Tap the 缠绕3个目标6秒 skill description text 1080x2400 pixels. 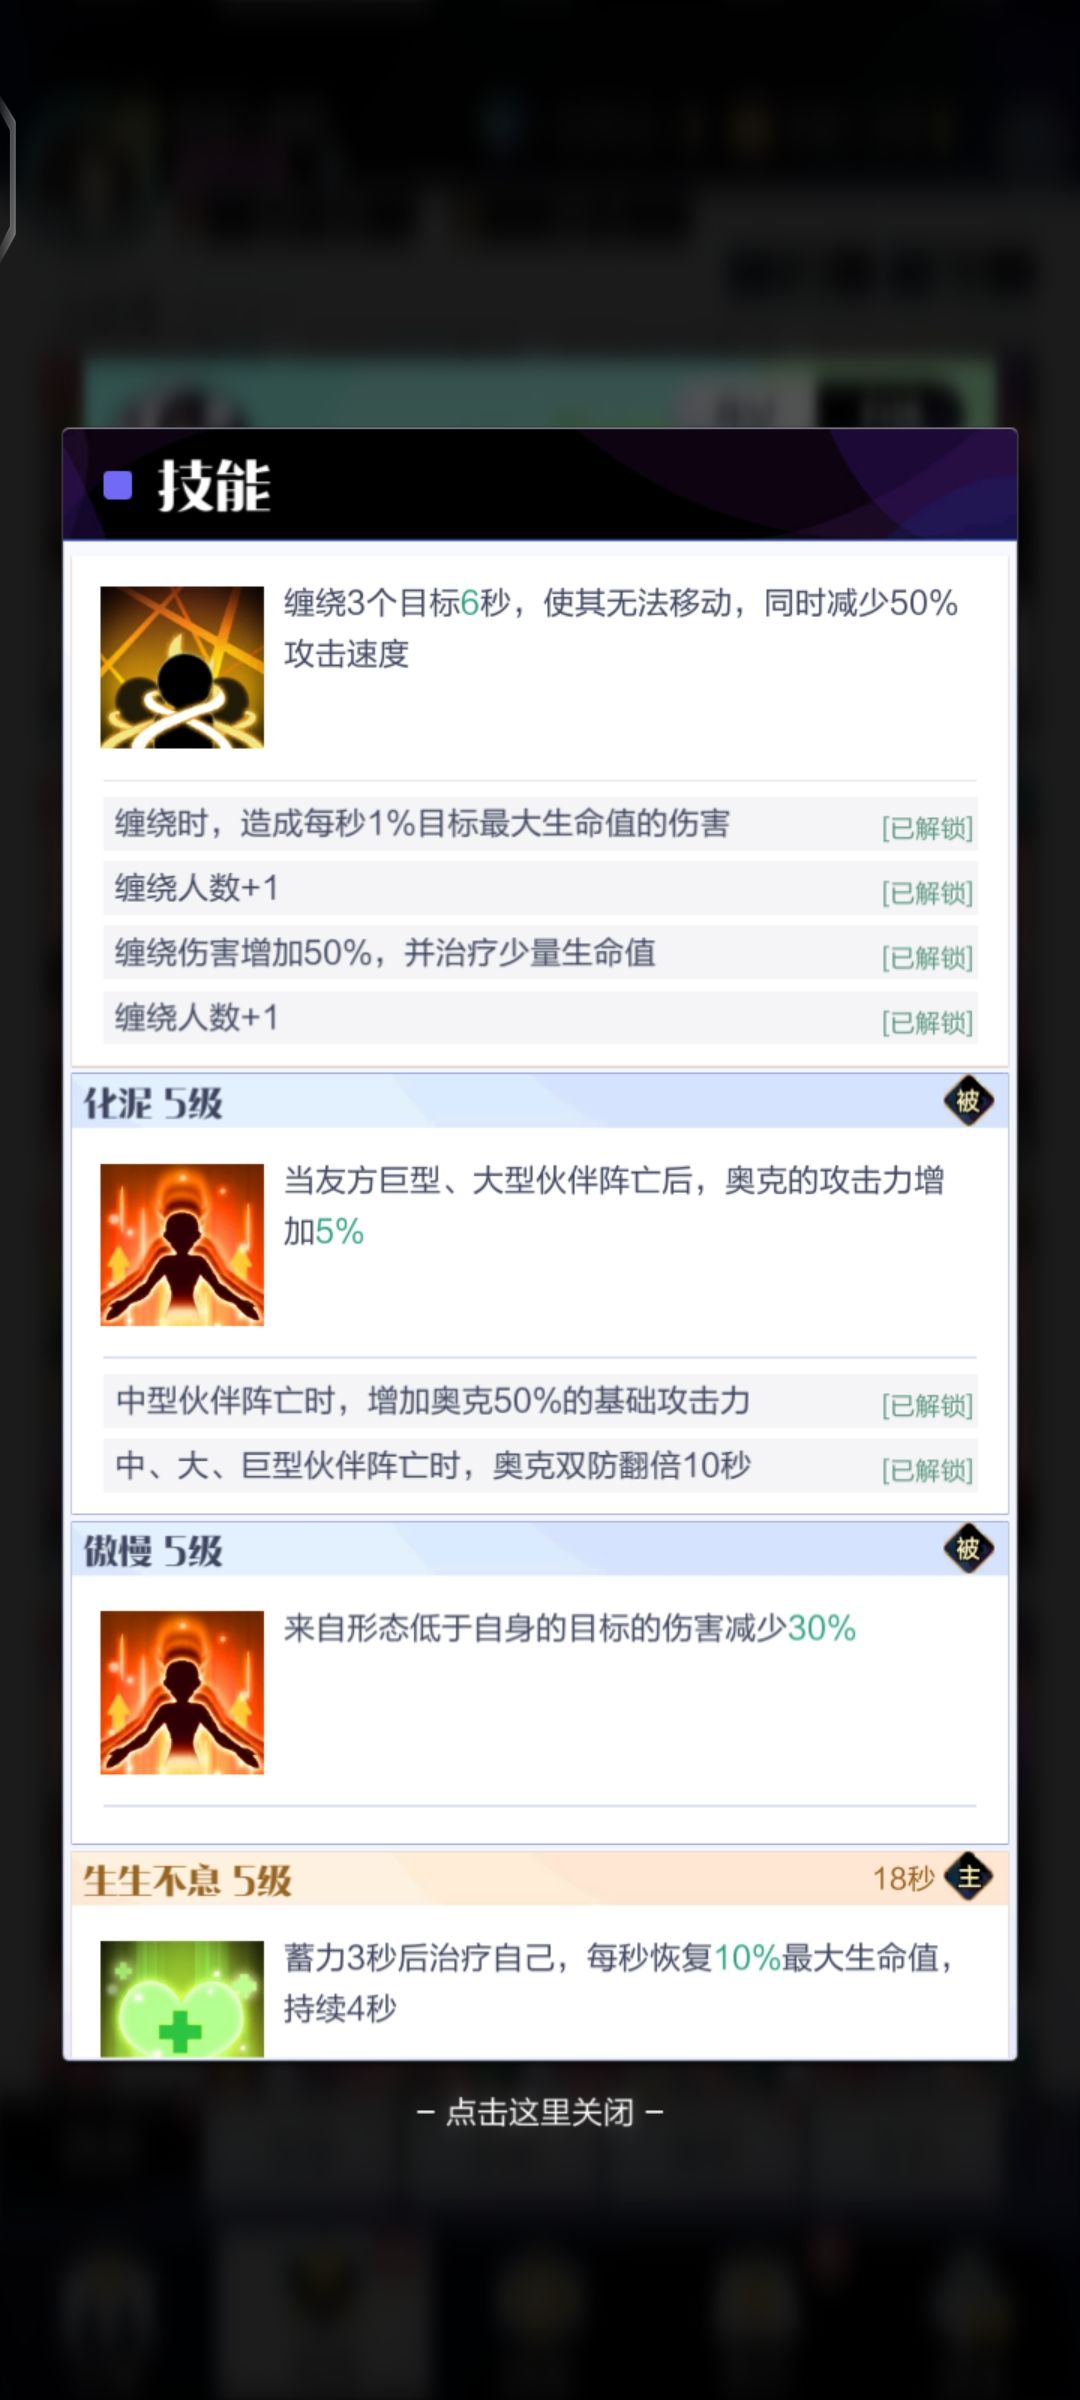[x=621, y=628]
